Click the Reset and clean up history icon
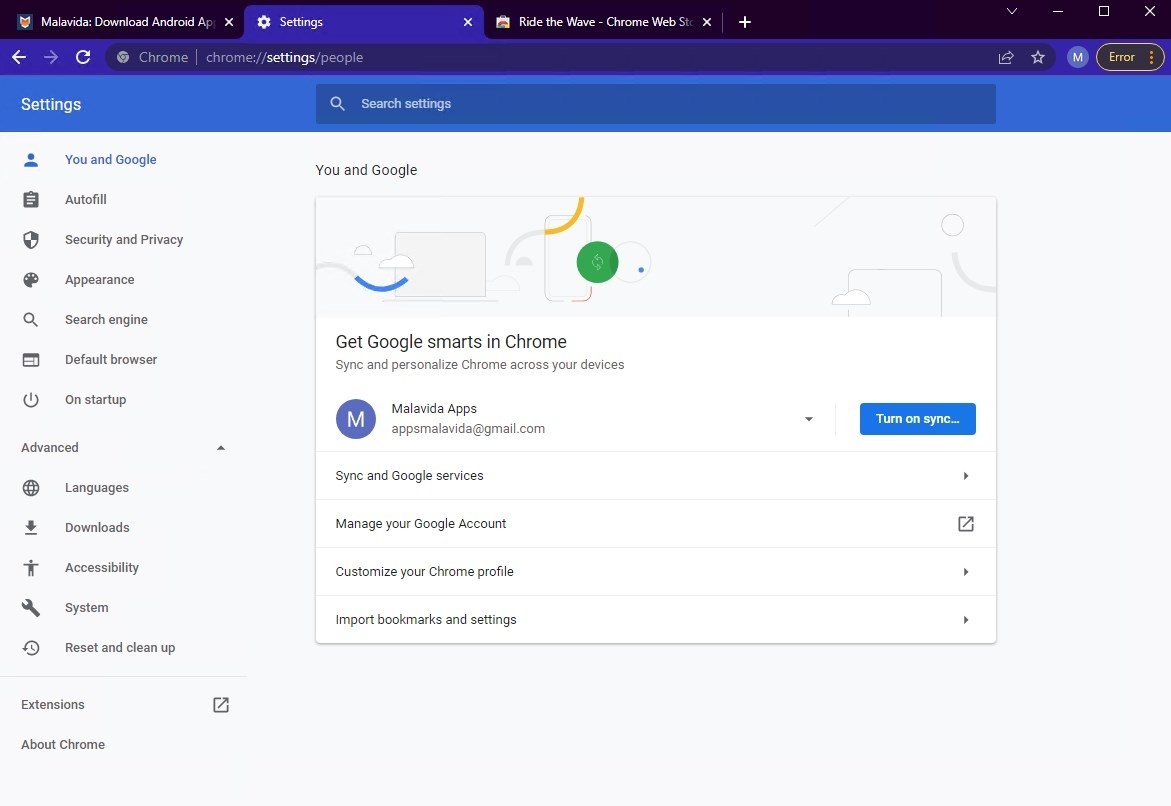The image size is (1171, 806). [31, 648]
